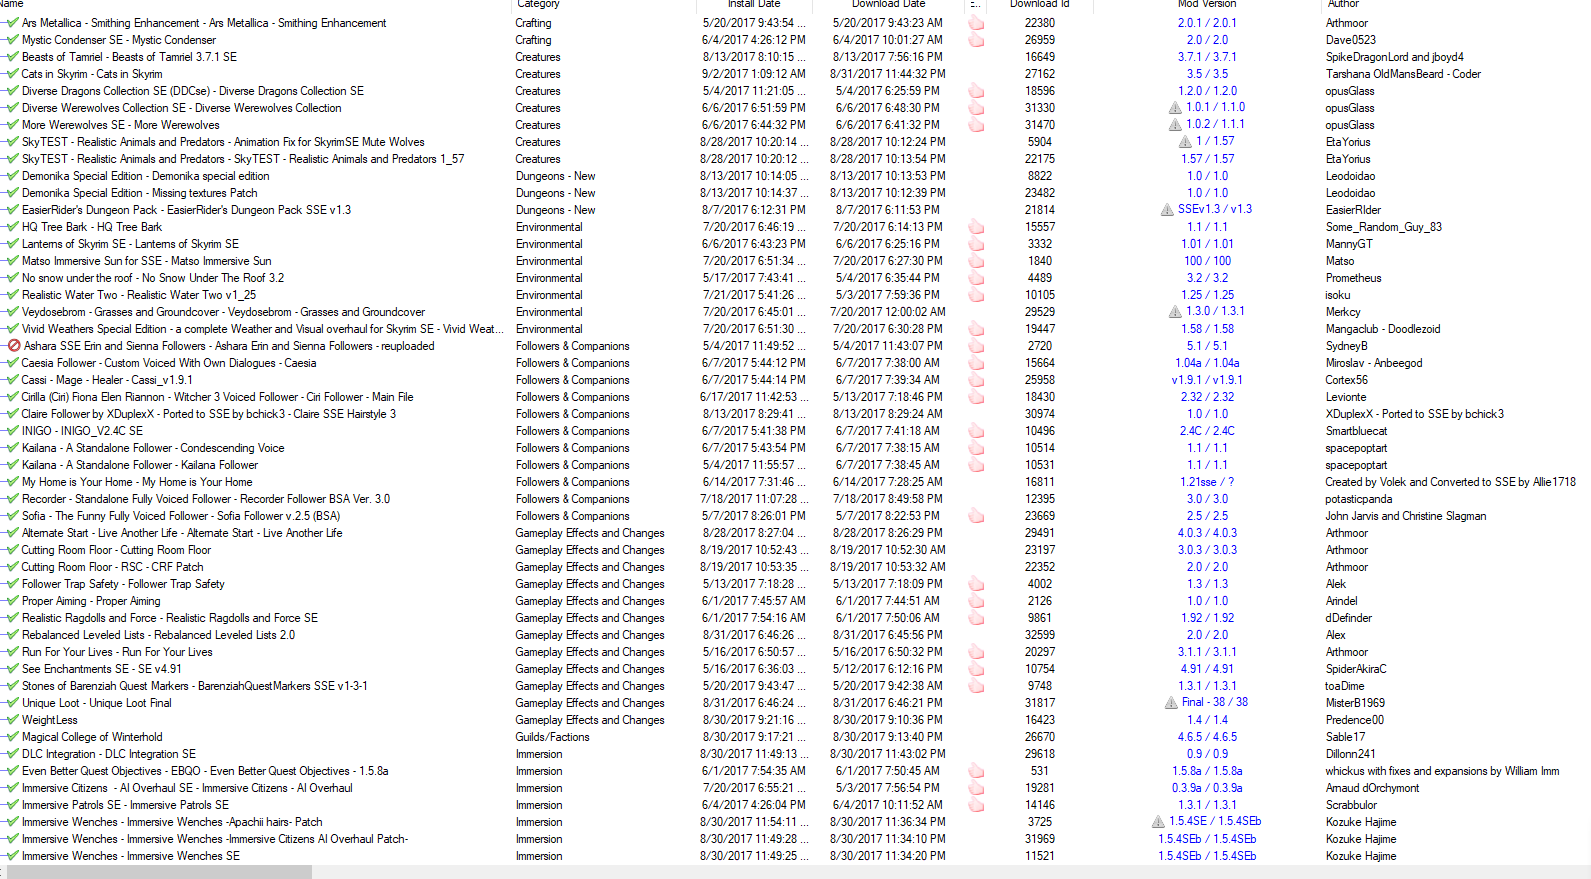Select My Home is Your Home mod name
The height and width of the screenshot is (879, 1591).
[137, 482]
